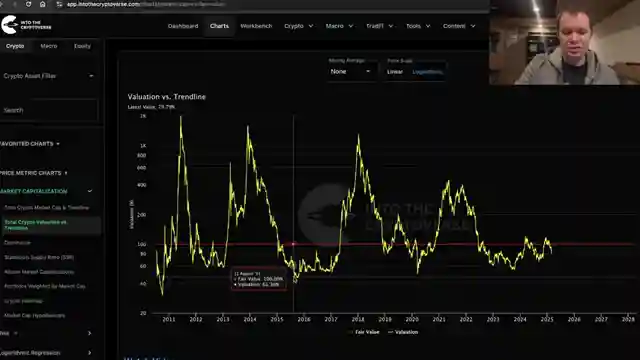This screenshot has width=640, height=360.
Task: Select the Equity sidebar tab
Action: click(82, 46)
